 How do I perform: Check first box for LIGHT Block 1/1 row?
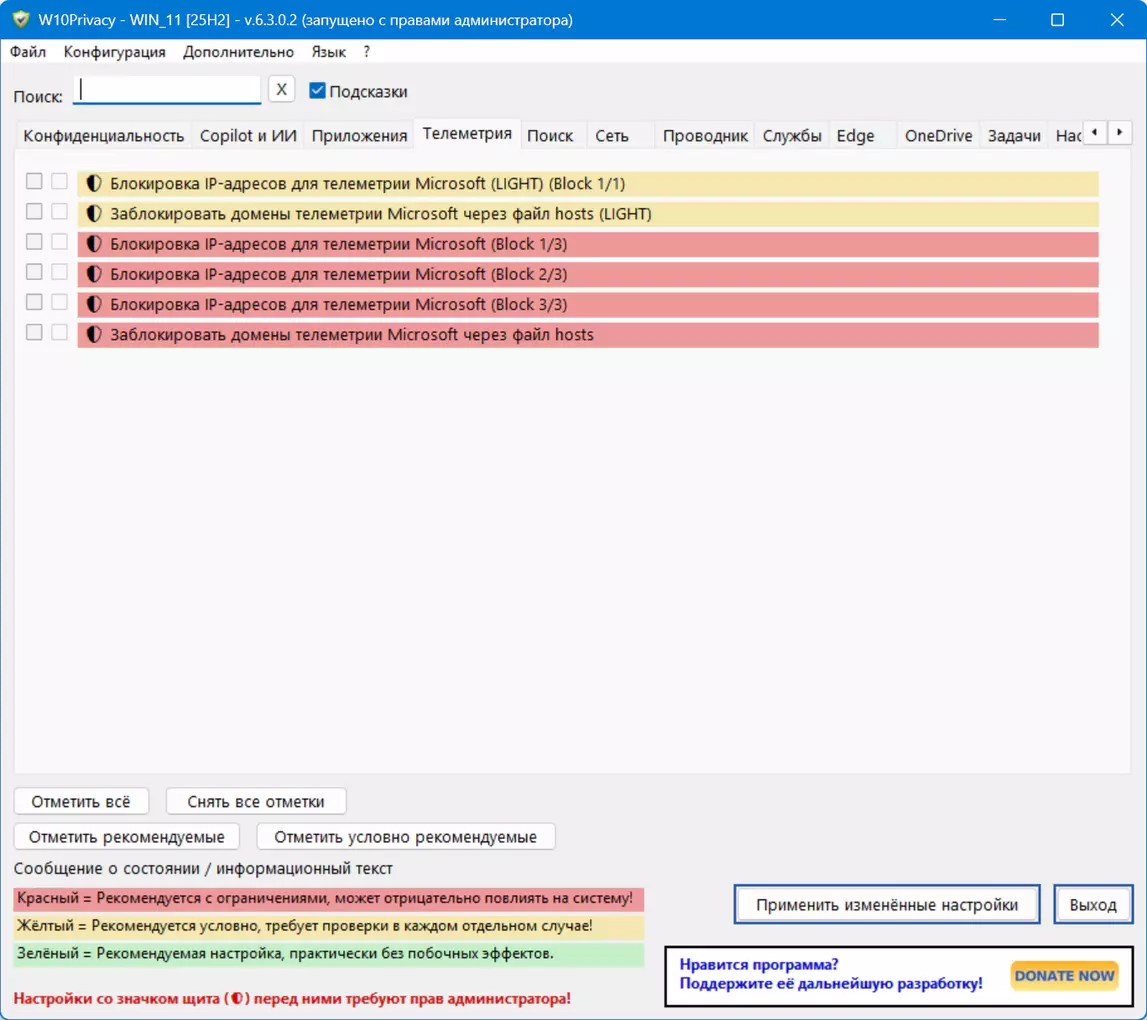pyautogui.click(x=34, y=181)
